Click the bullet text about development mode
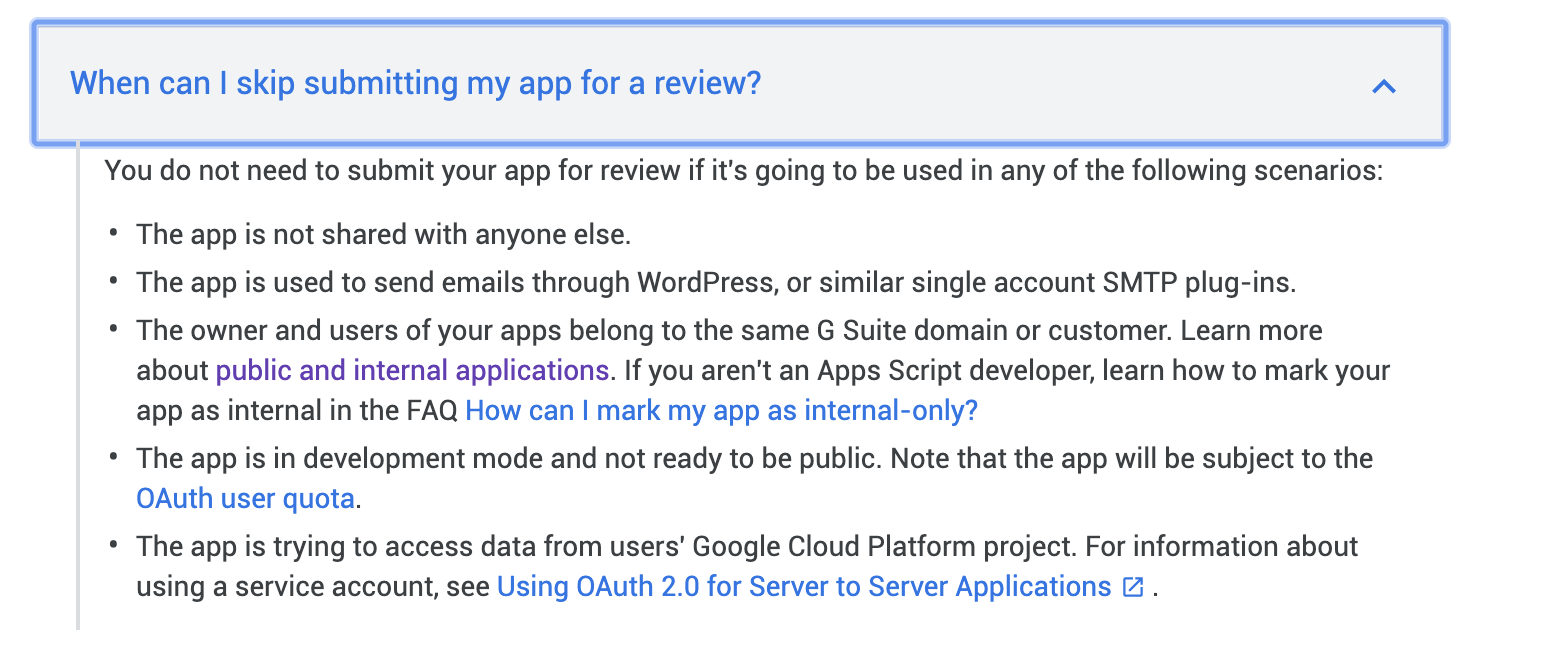1568x658 pixels. pyautogui.click(x=755, y=479)
